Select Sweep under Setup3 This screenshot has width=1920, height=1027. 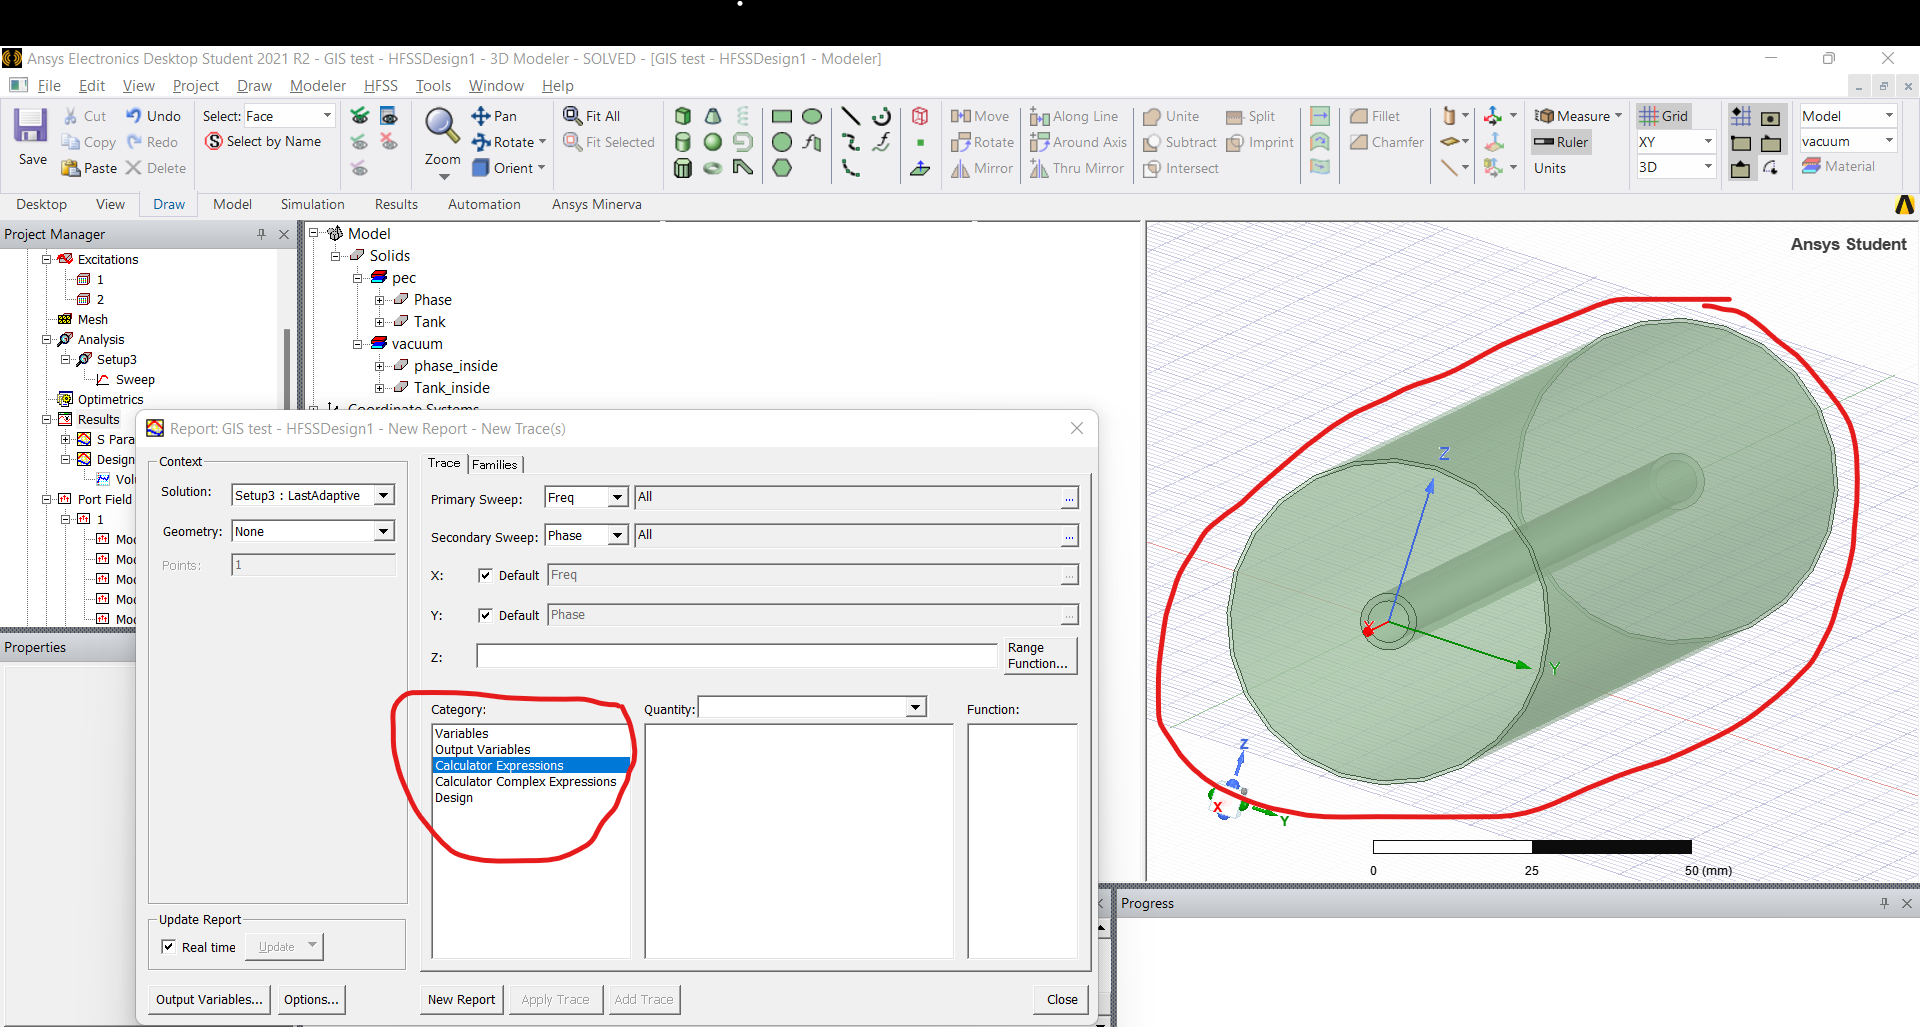[x=135, y=380]
